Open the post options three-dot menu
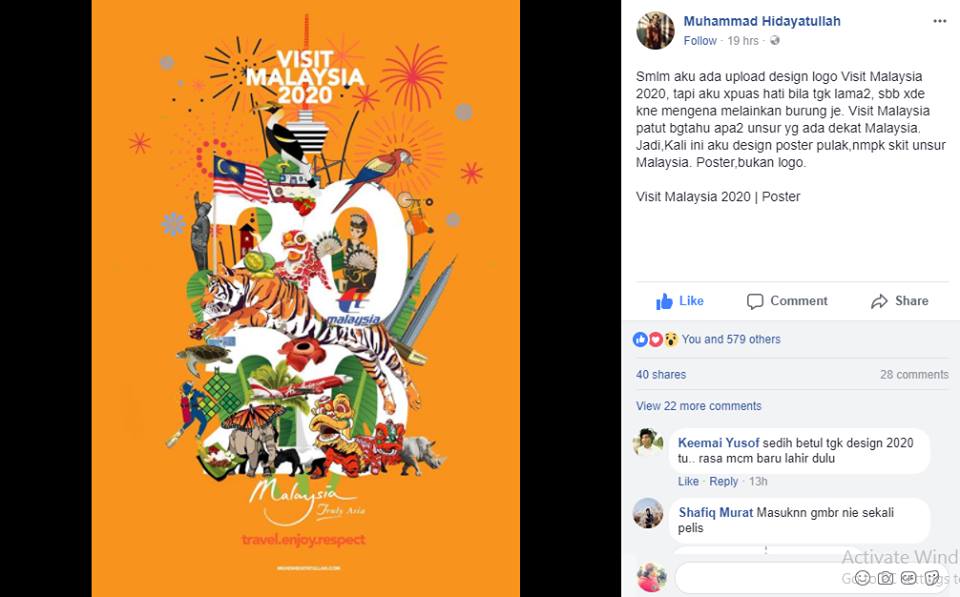The width and height of the screenshot is (960, 597). (x=940, y=21)
